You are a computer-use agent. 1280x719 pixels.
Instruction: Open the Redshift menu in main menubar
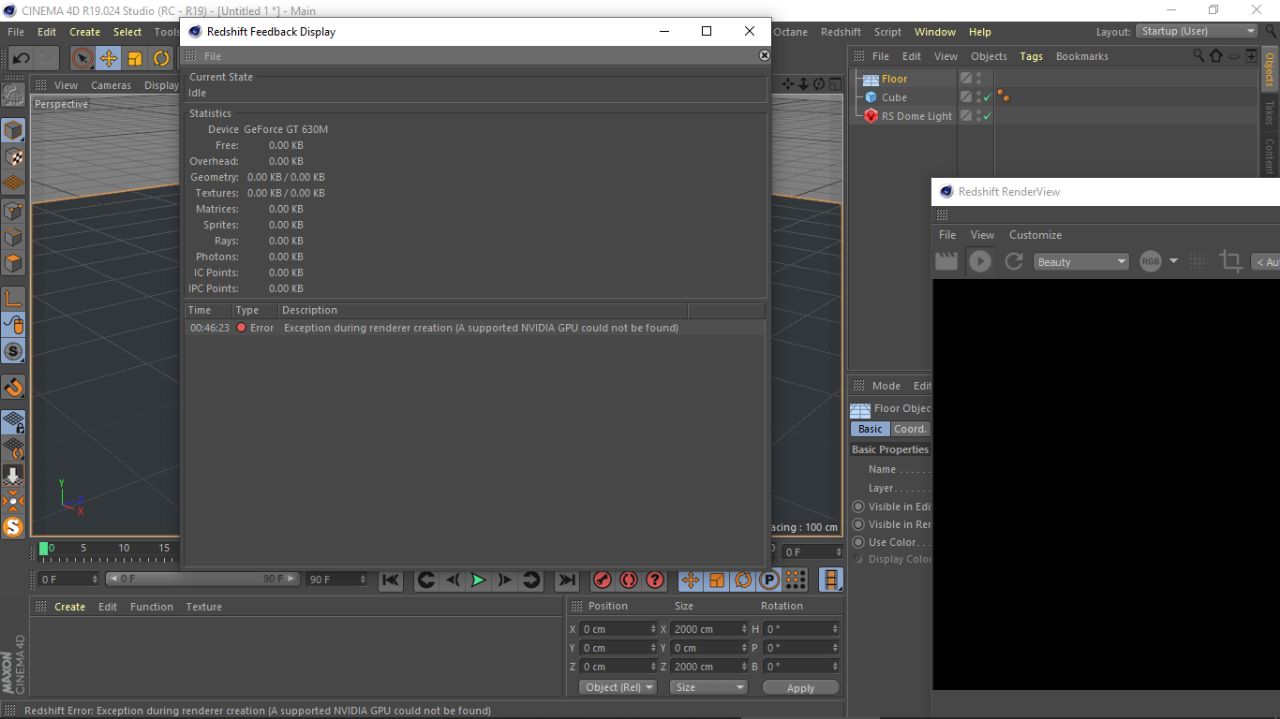pos(841,32)
